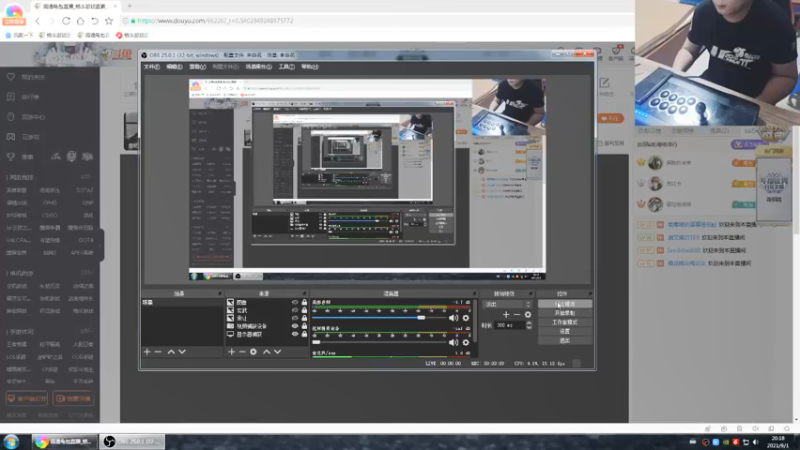Hide the video capture device source (视频捕获设备)
The image size is (800, 450).
[295, 326]
